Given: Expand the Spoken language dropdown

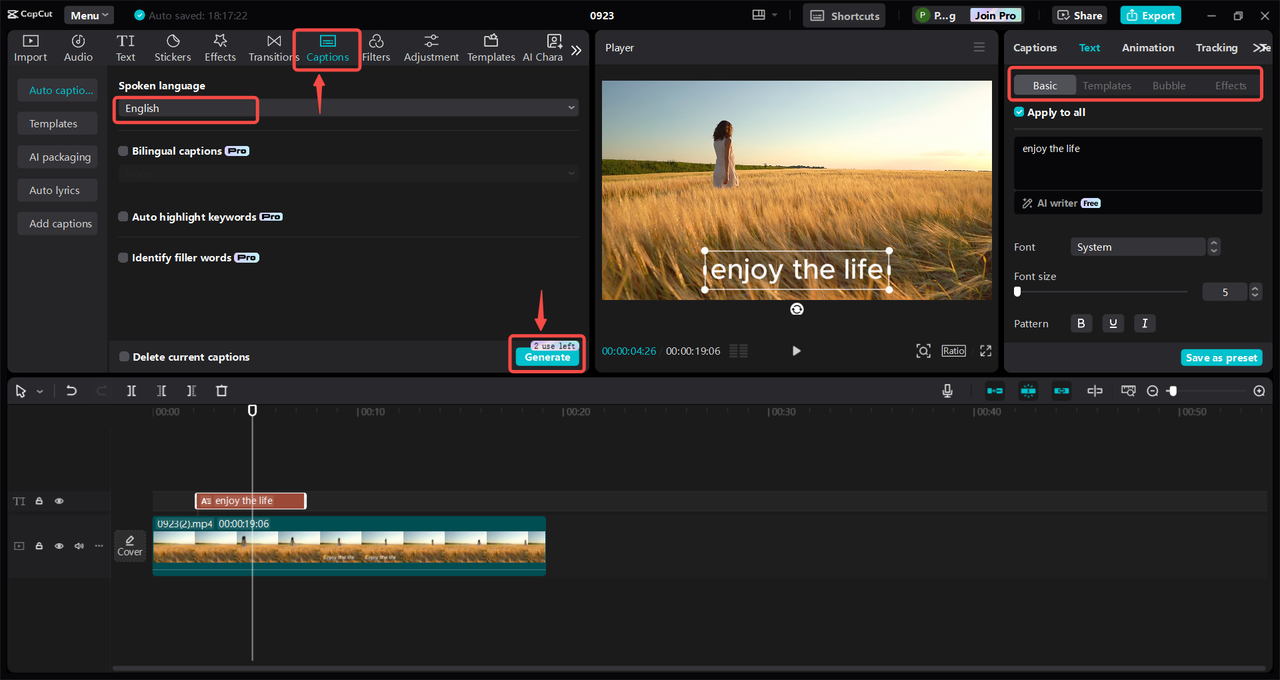Looking at the screenshot, I should point(348,108).
